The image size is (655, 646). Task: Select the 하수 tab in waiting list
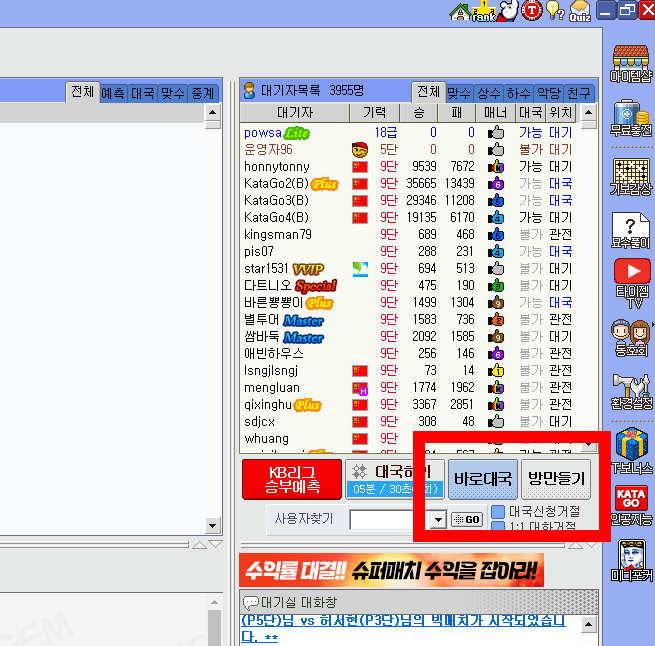519,93
